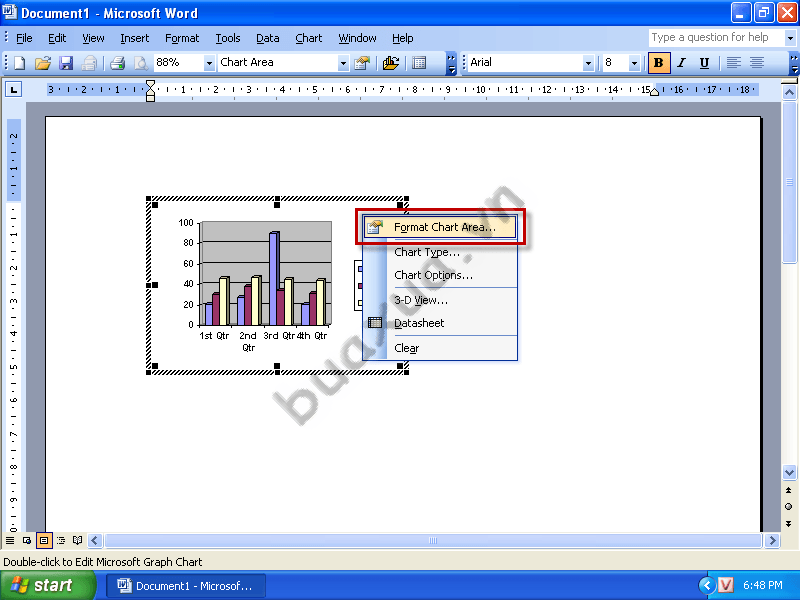800x600 pixels.
Task: Click the Next Page double-arrow button
Action: [789, 523]
